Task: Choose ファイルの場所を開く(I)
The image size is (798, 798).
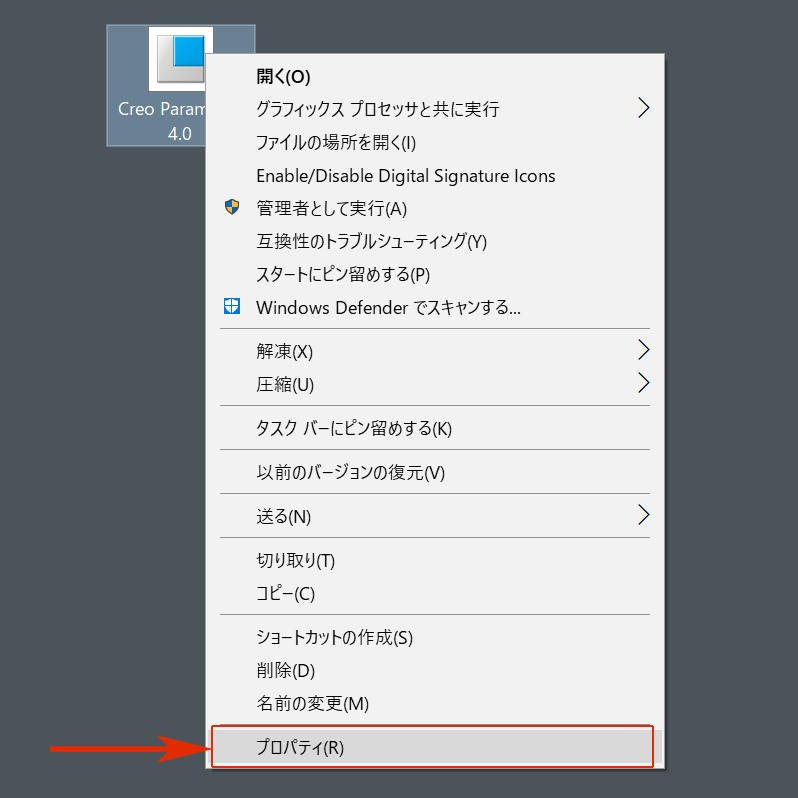Action: pyautogui.click(x=335, y=142)
